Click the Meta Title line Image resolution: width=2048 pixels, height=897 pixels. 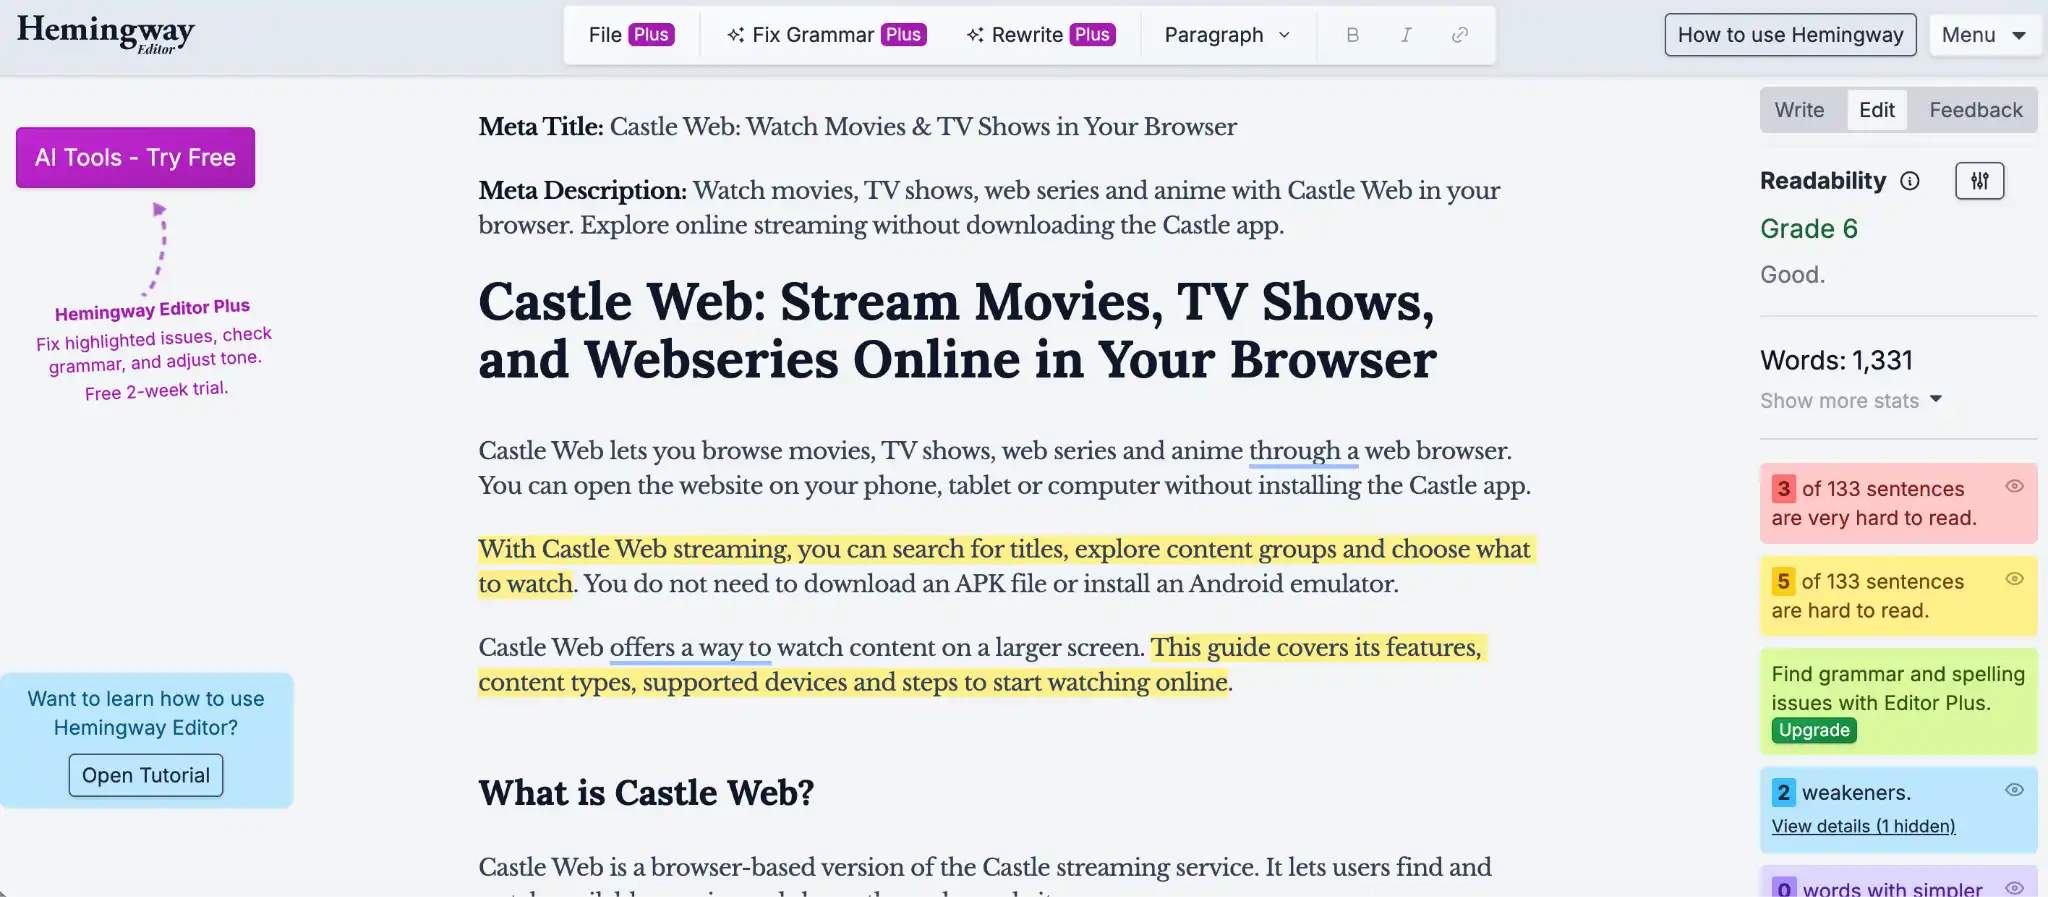click(857, 127)
